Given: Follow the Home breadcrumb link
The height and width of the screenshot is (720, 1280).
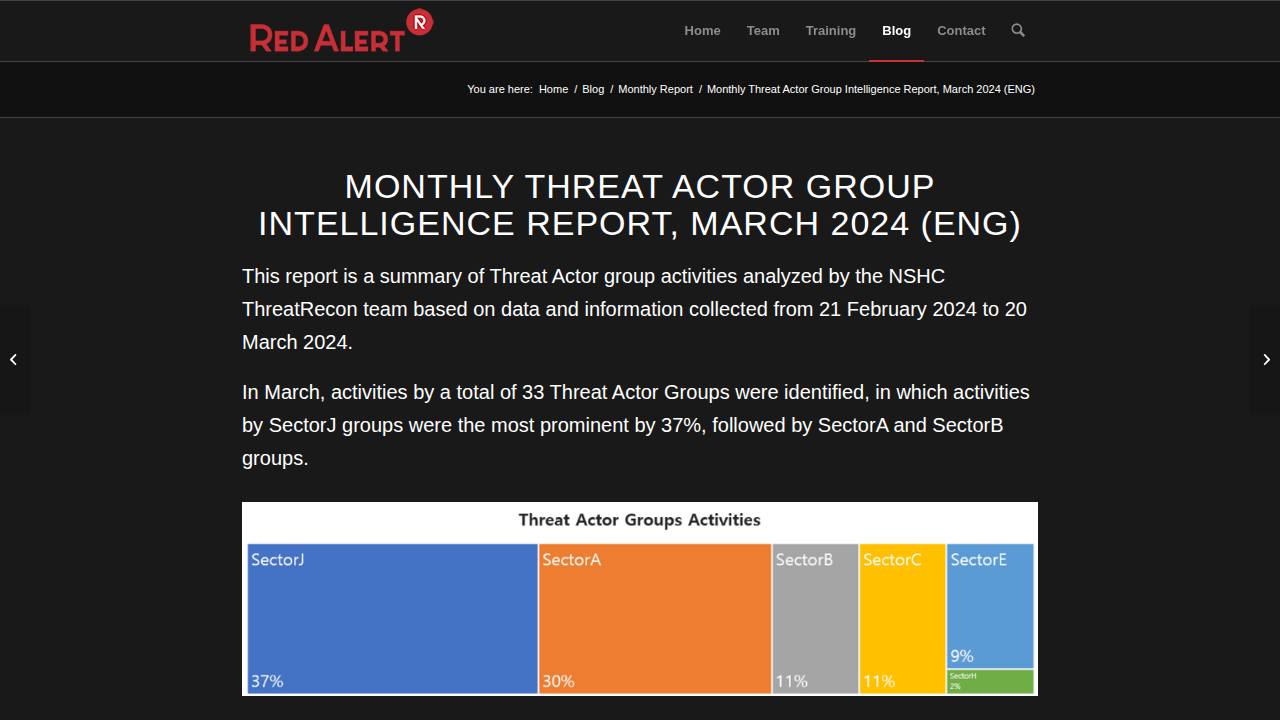Looking at the screenshot, I should point(553,89).
